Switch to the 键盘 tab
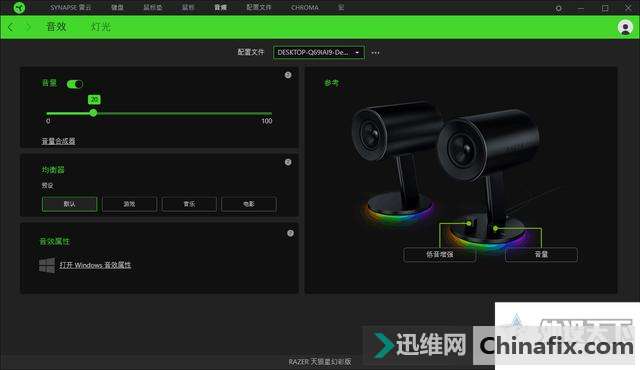The image size is (640, 370). [x=117, y=7]
